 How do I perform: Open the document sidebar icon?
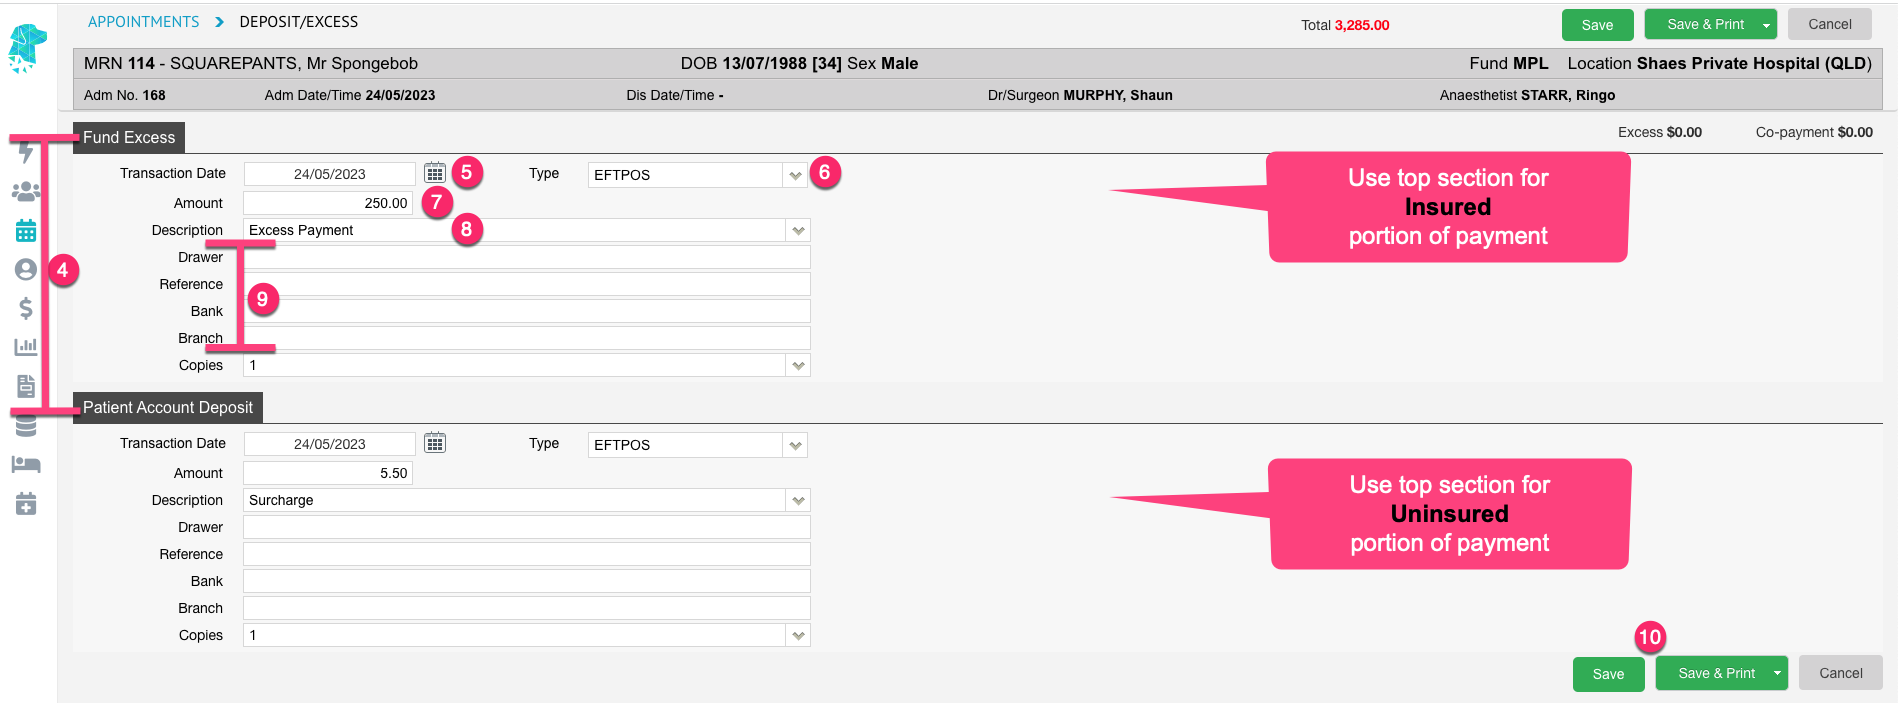pos(26,386)
